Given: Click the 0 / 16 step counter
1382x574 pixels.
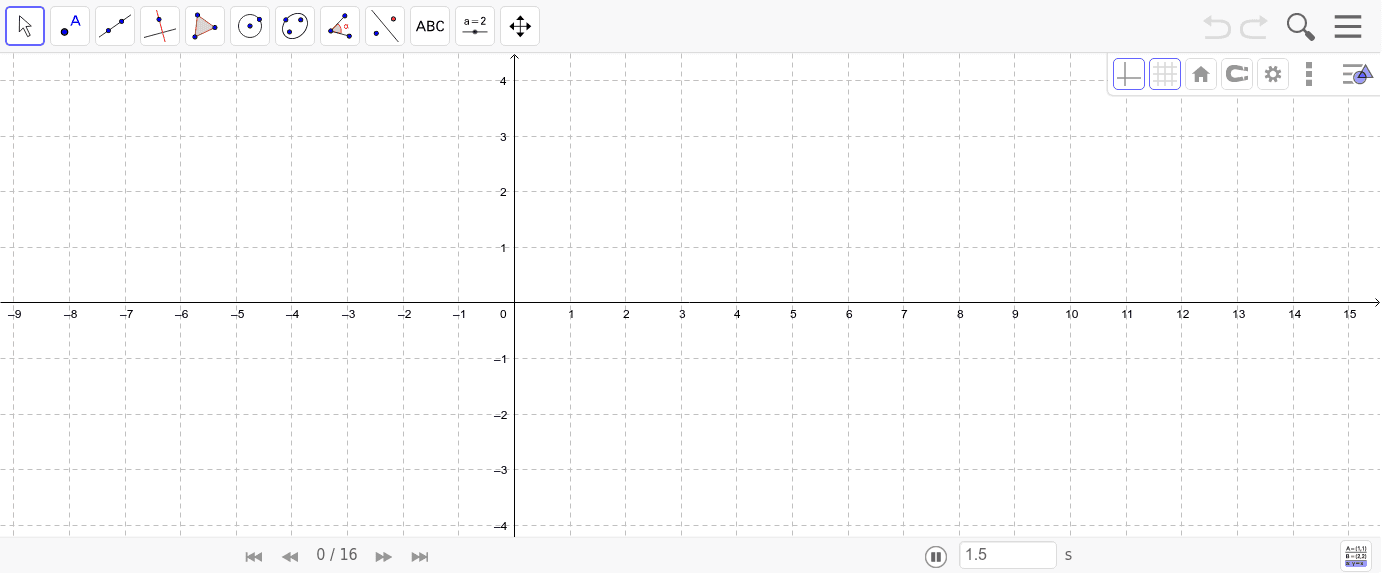Looking at the screenshot, I should coord(336,555).
